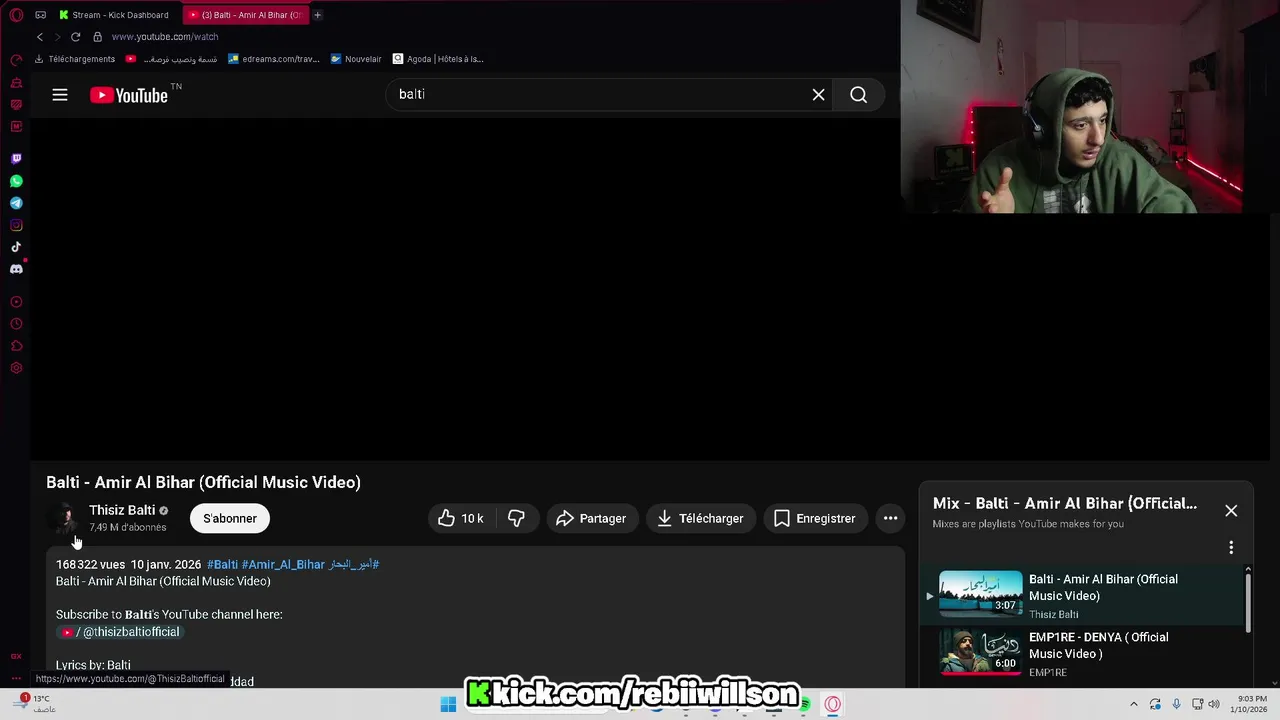Open the YouTube guide hamburger menu

click(60, 95)
